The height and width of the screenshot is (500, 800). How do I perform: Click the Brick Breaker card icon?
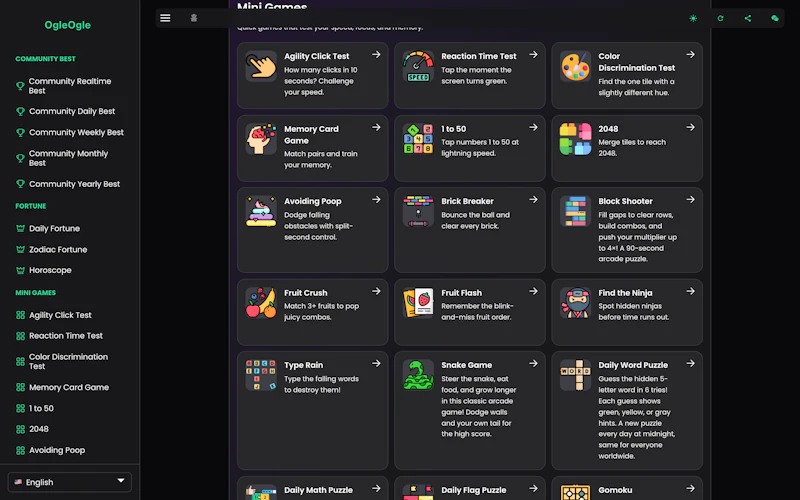click(x=418, y=211)
